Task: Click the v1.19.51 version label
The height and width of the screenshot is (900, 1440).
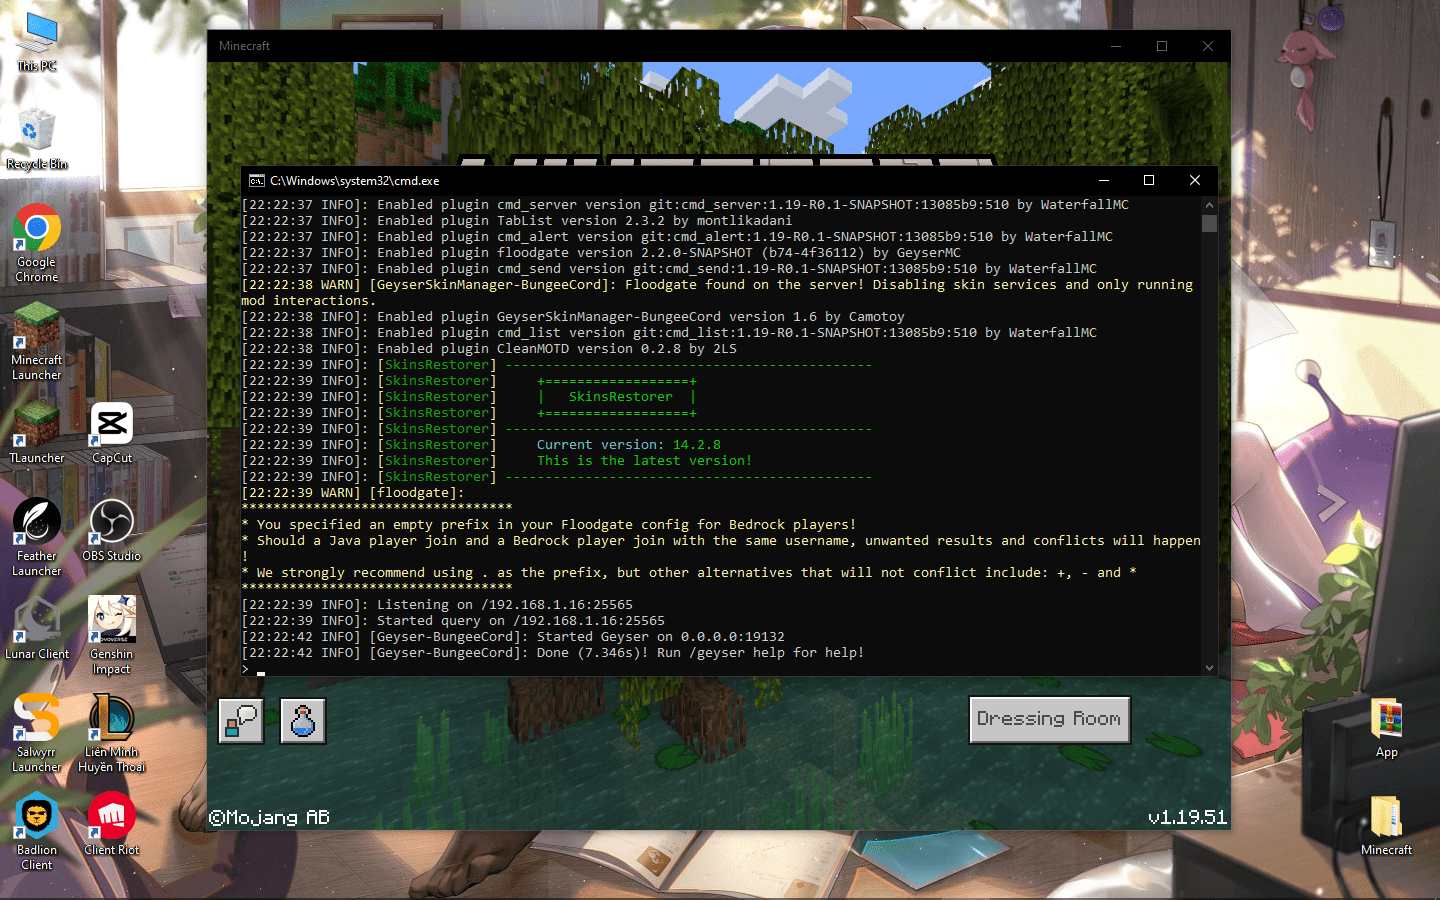Action: pos(1187,818)
